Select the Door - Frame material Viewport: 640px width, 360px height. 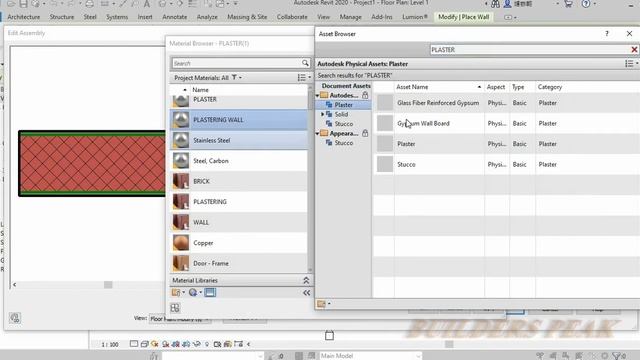[x=239, y=263]
